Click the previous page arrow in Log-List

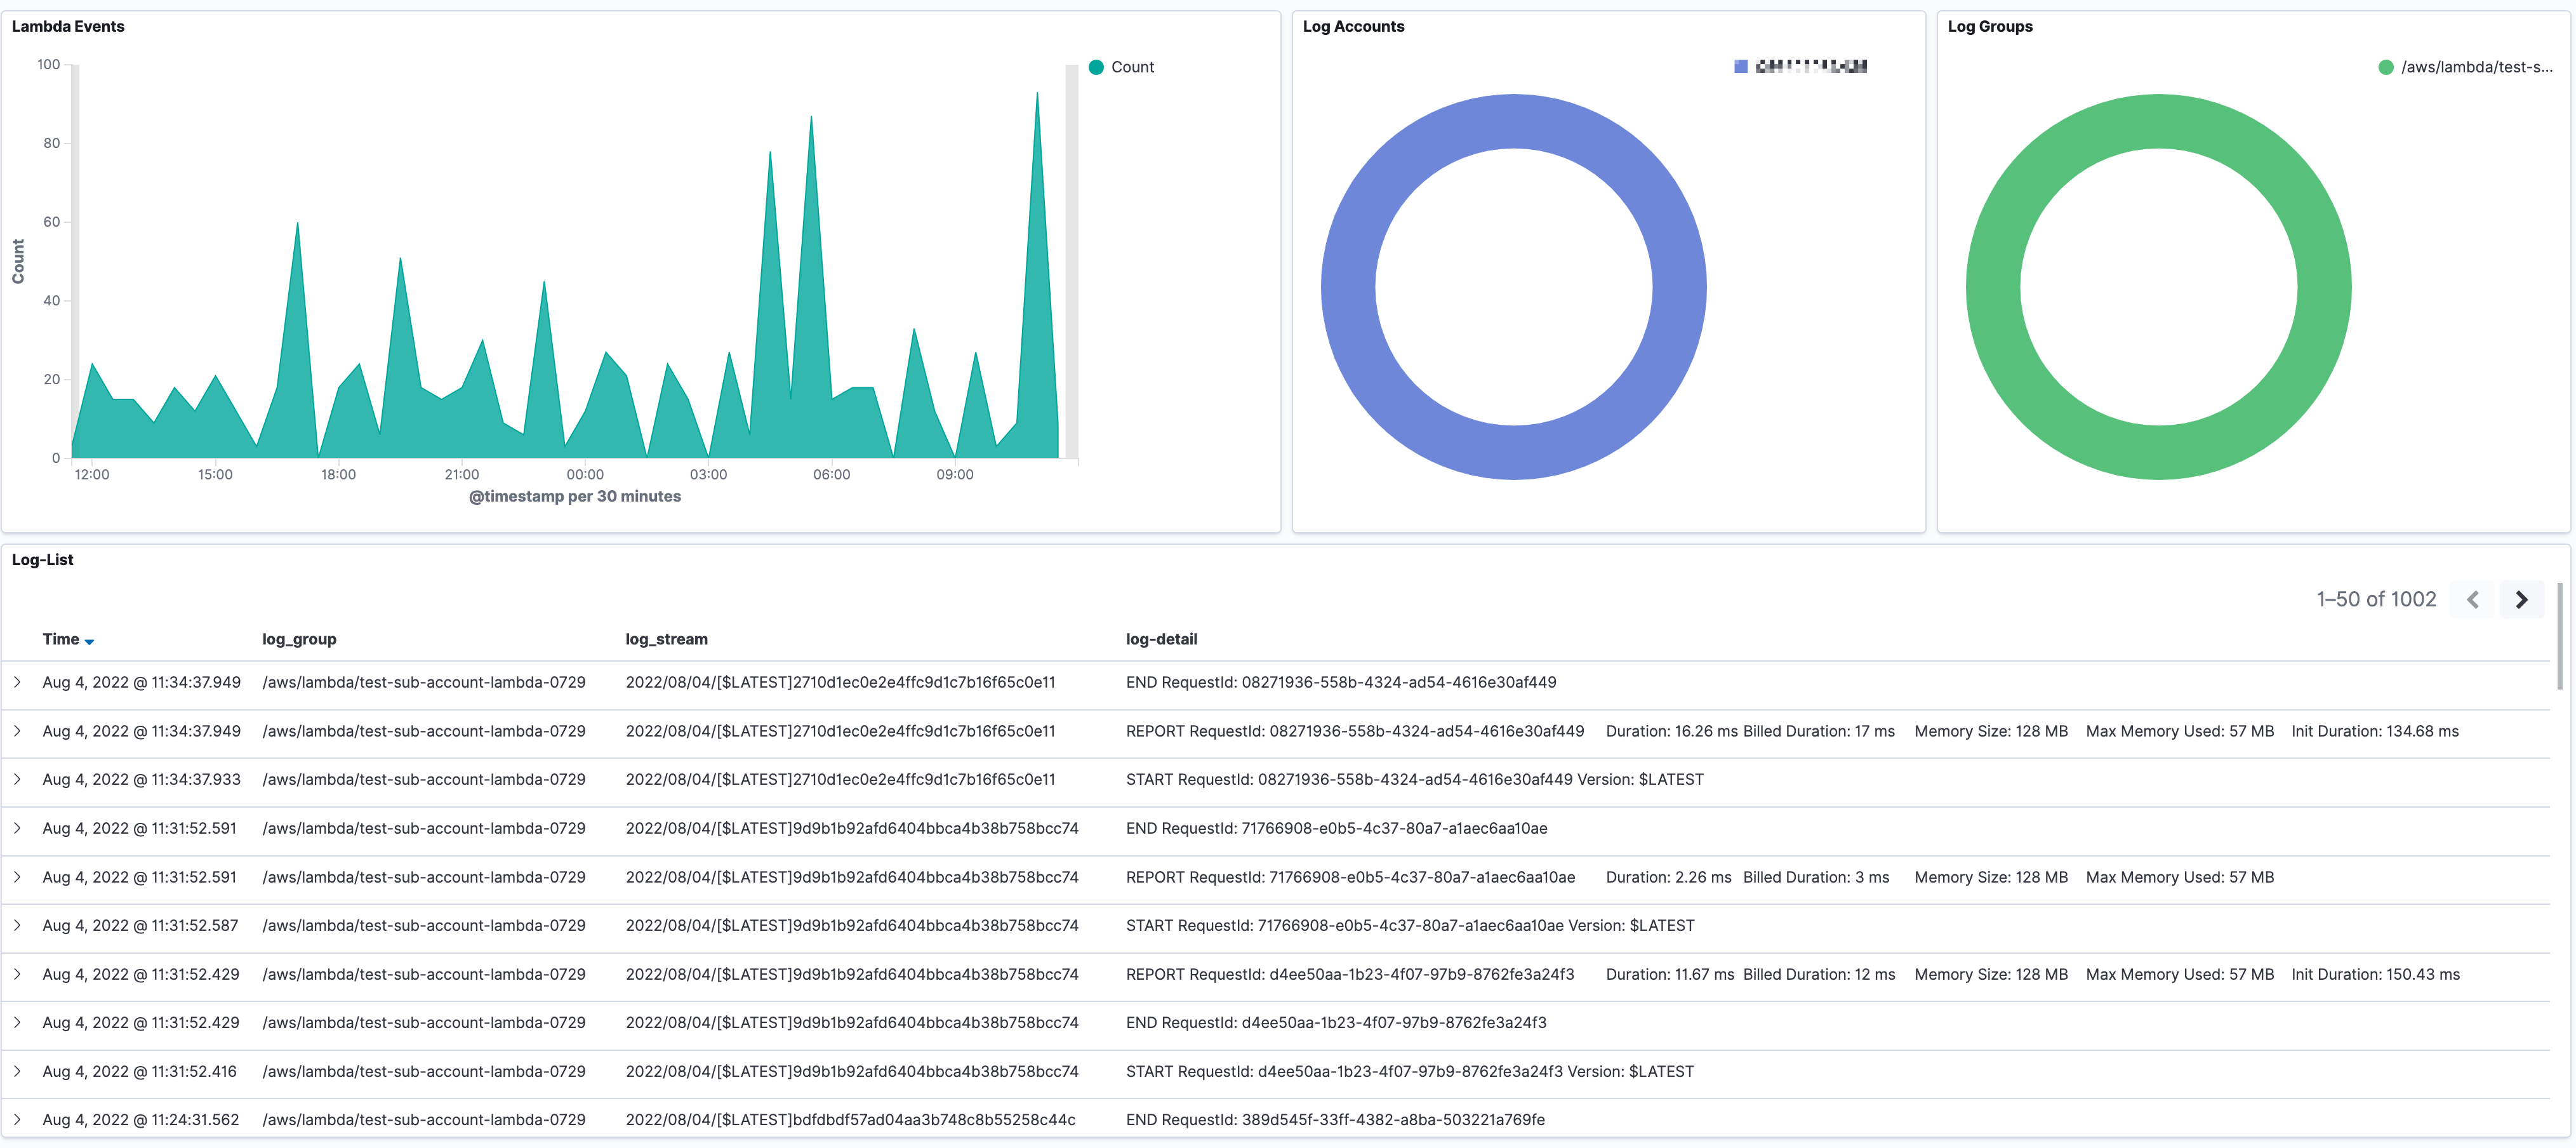tap(2474, 599)
